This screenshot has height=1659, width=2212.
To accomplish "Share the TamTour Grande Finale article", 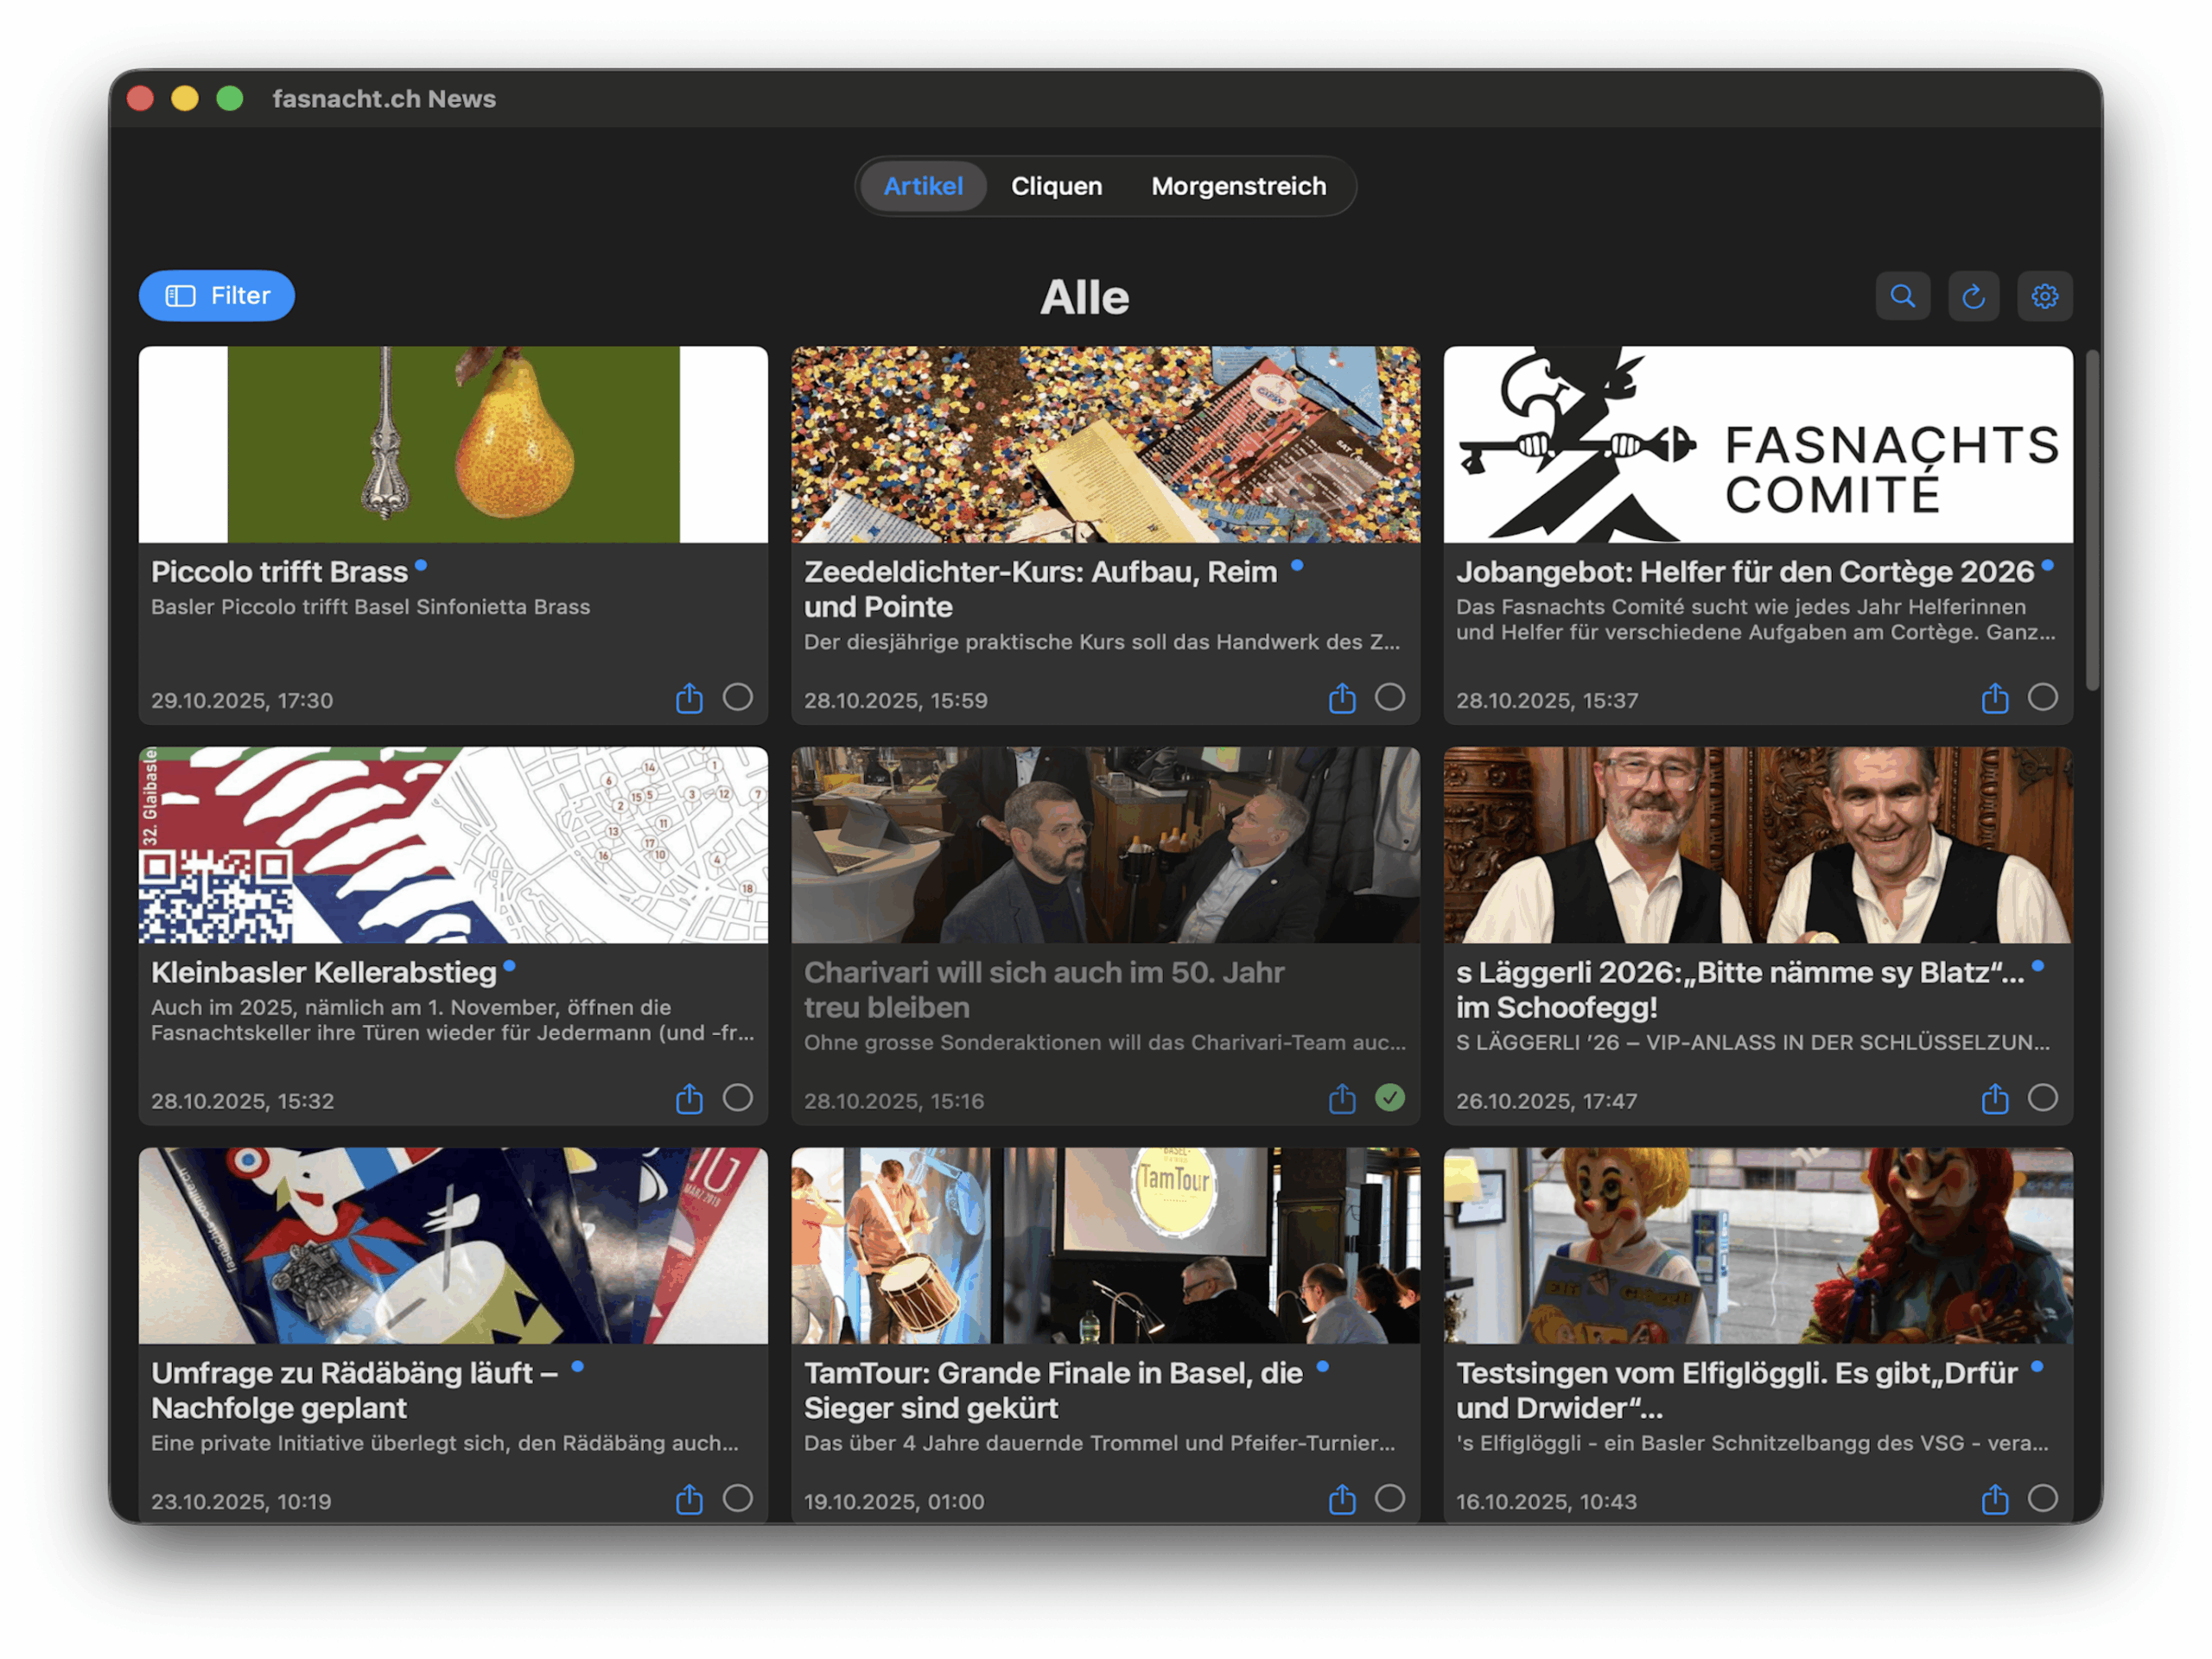I will point(1342,1499).
